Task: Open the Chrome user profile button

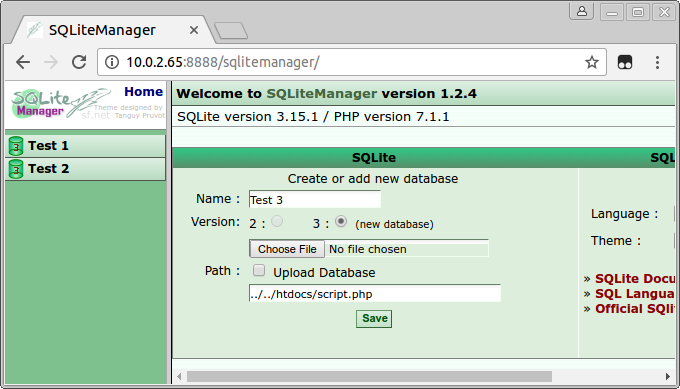Action: pos(582,11)
